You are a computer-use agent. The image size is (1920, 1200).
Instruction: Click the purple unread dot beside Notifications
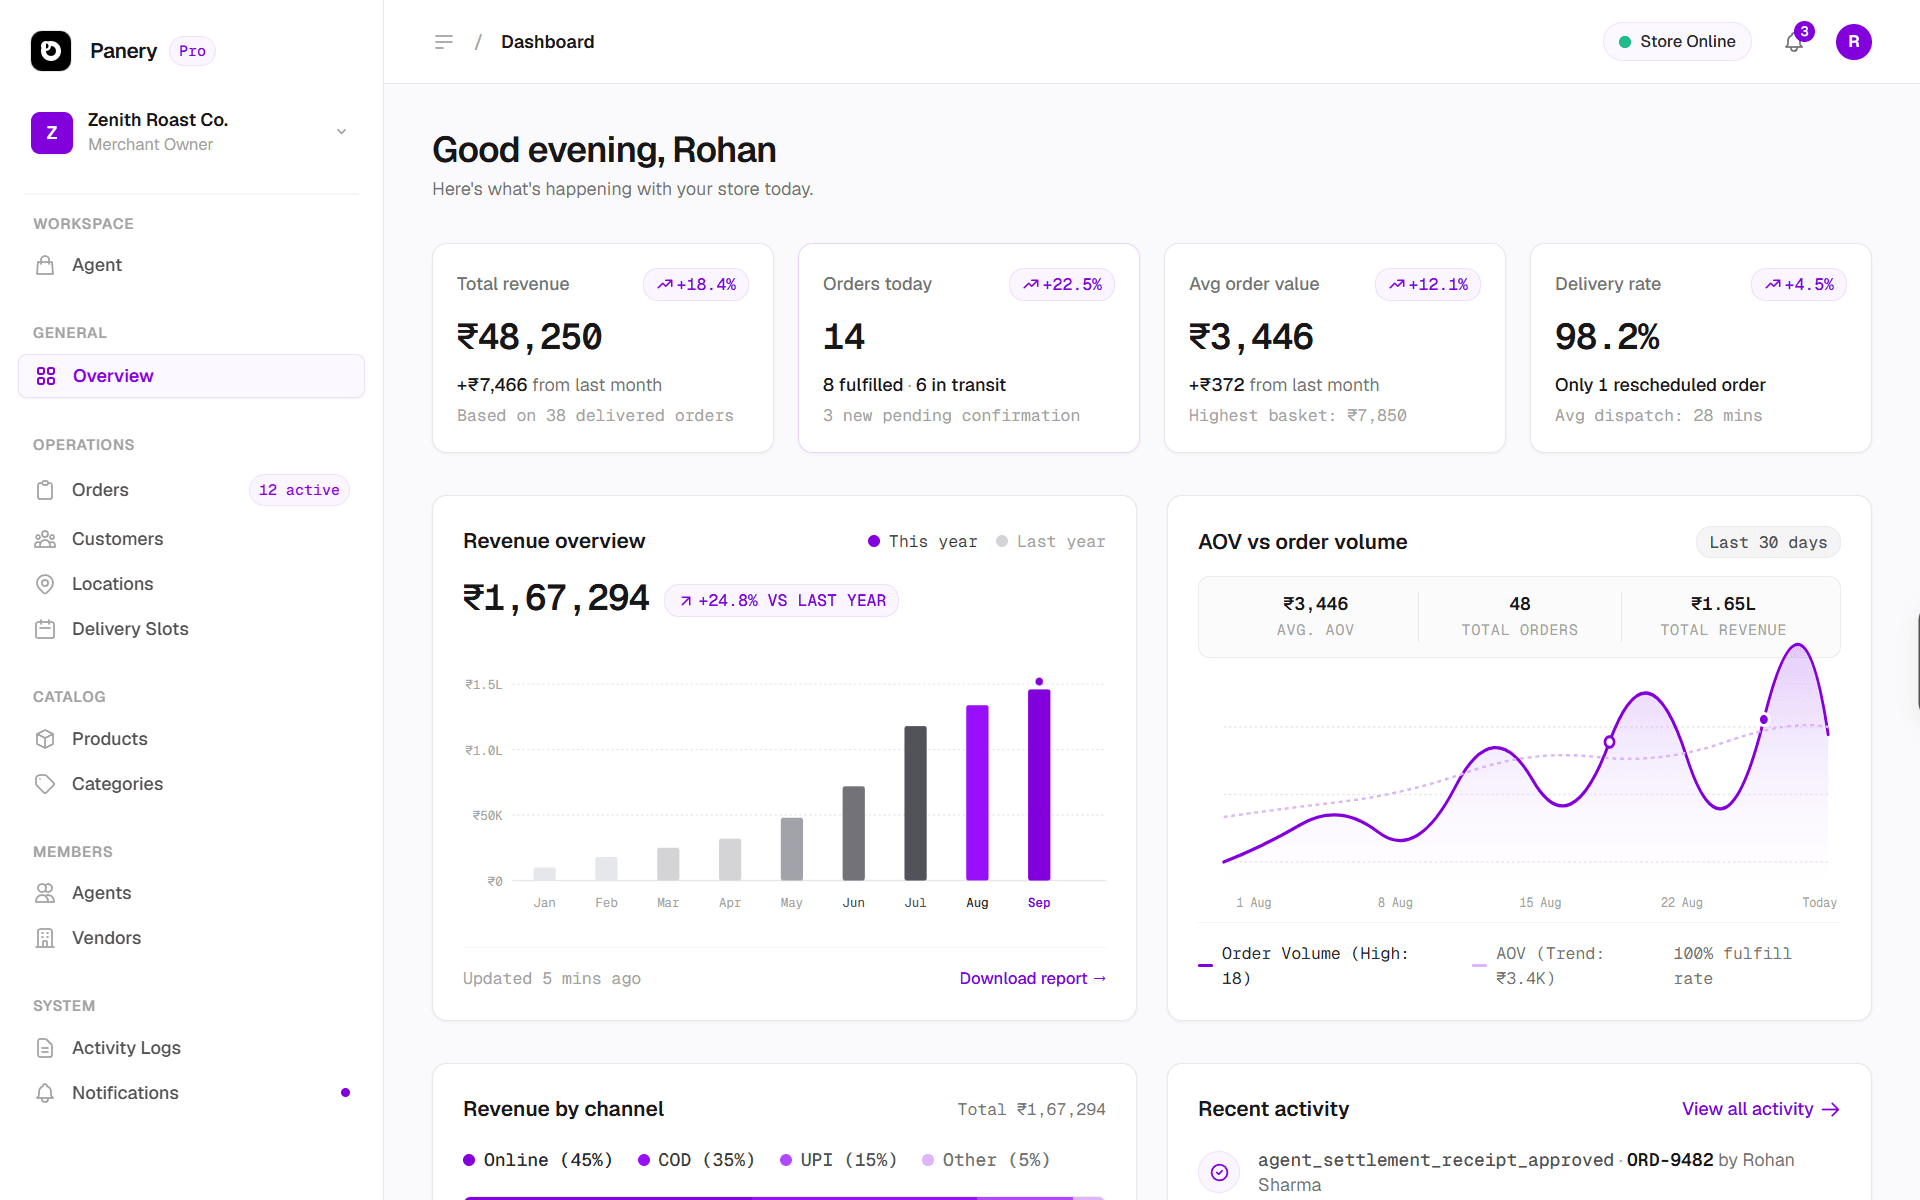coord(345,1093)
